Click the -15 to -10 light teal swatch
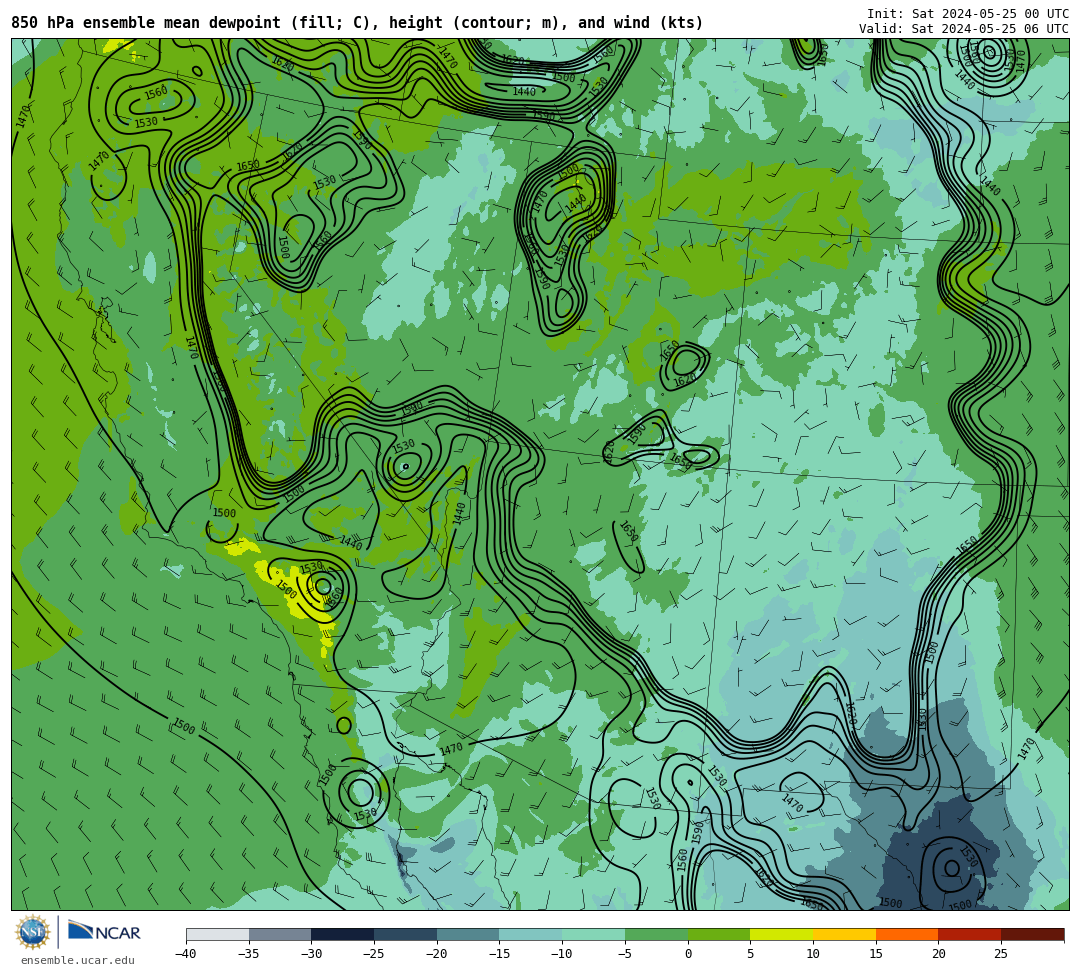The height and width of the screenshot is (973, 1080). coord(531,934)
